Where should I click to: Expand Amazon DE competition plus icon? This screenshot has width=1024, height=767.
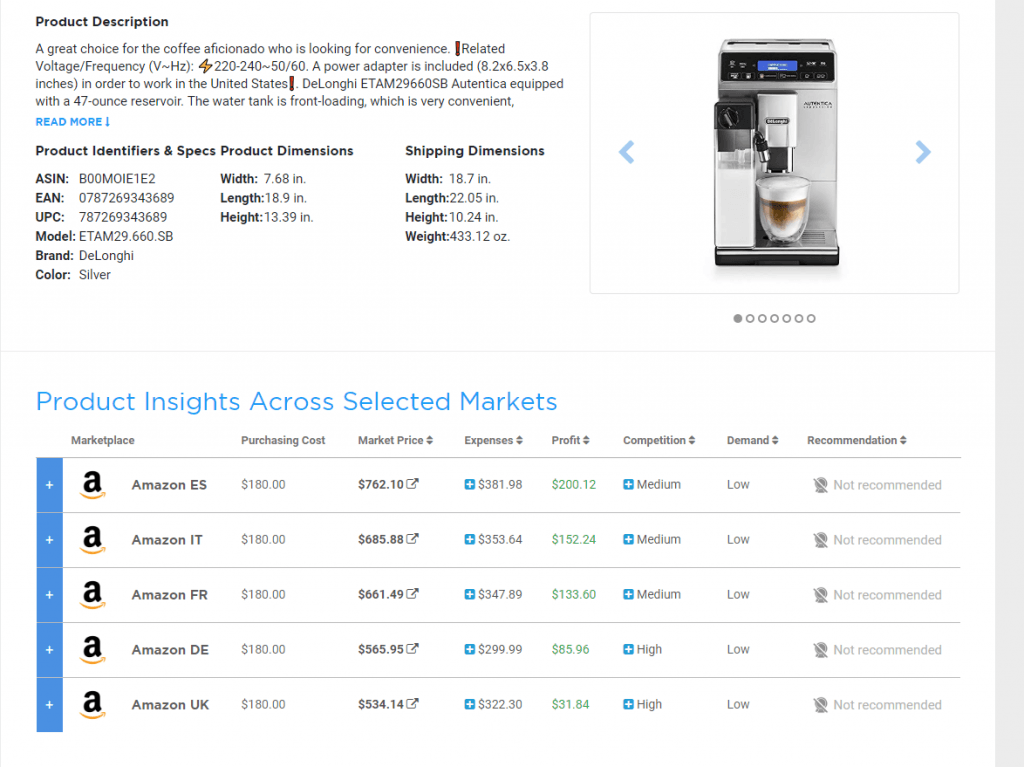(628, 649)
